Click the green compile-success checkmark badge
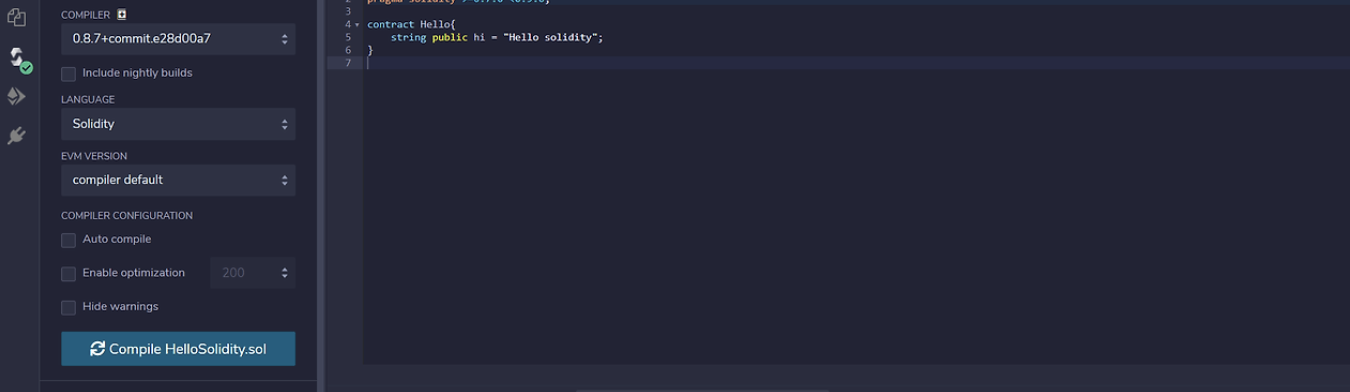 [x=27, y=68]
